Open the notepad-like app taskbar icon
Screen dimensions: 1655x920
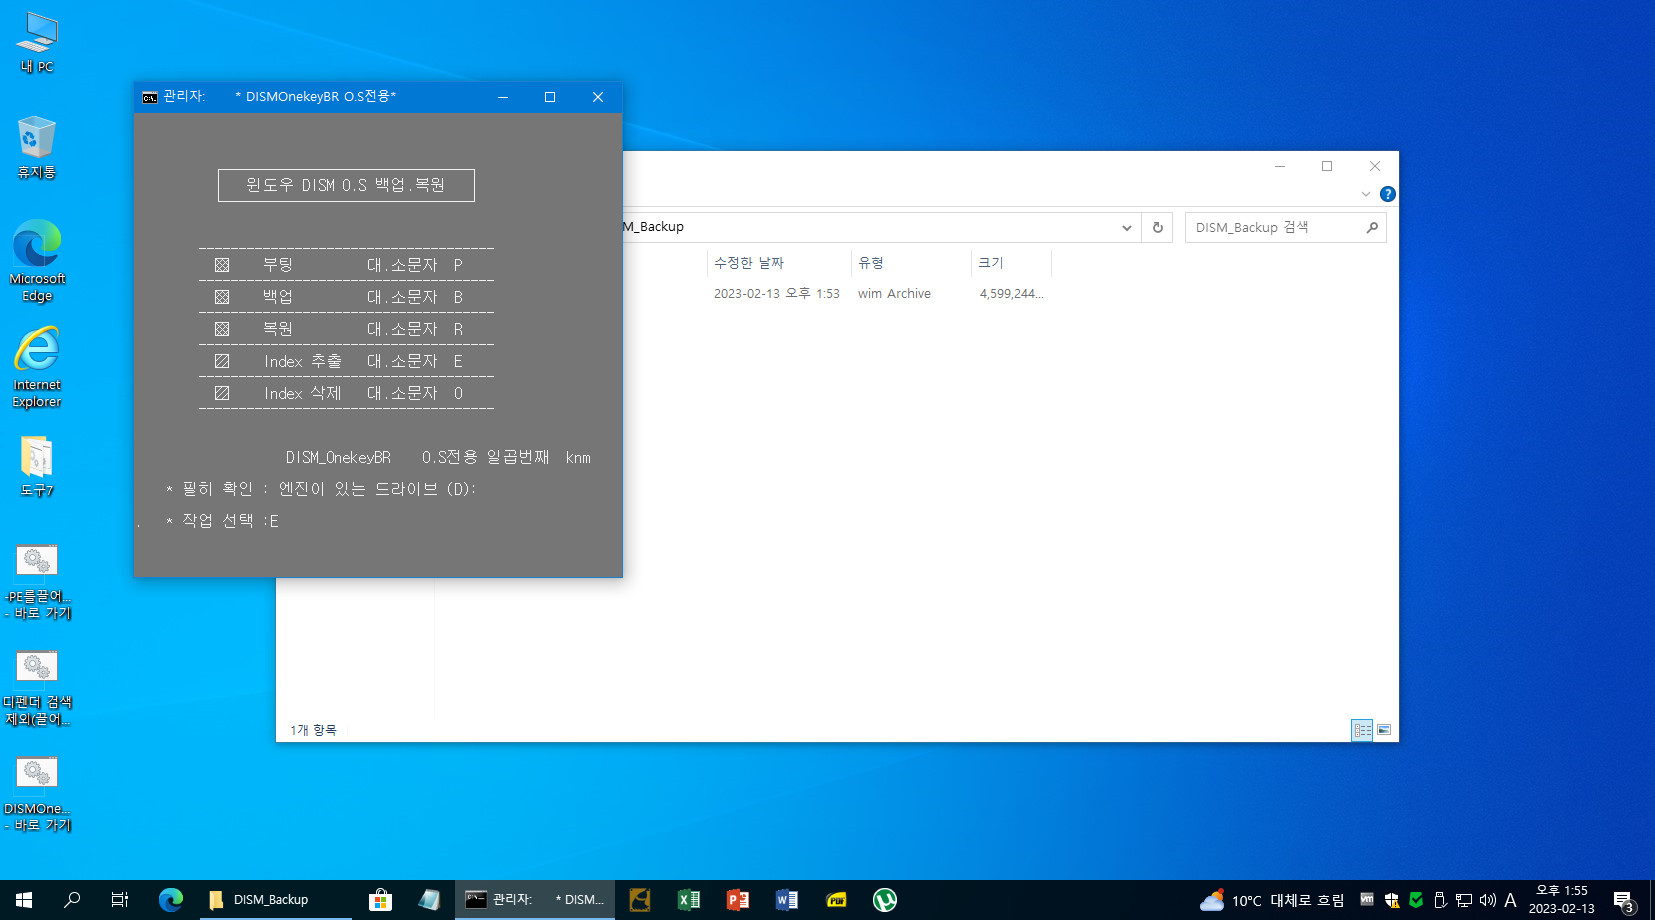point(429,900)
